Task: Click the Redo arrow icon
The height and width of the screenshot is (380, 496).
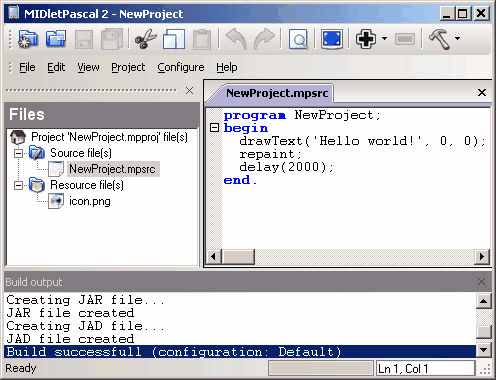Action: click(x=264, y=39)
